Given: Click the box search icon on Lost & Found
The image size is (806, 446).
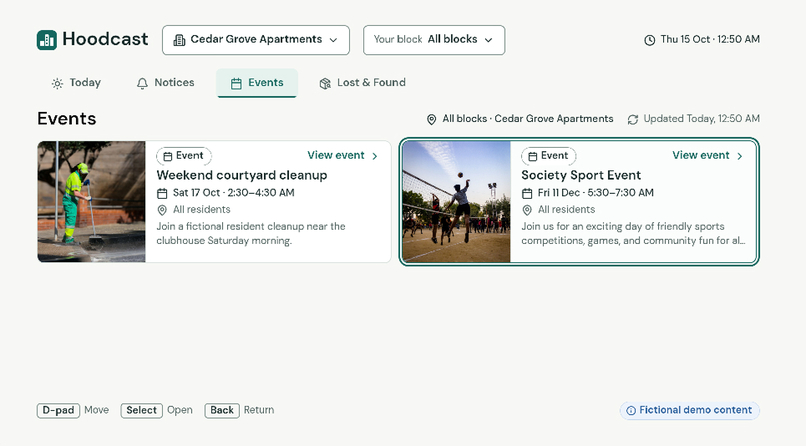Looking at the screenshot, I should tap(325, 83).
